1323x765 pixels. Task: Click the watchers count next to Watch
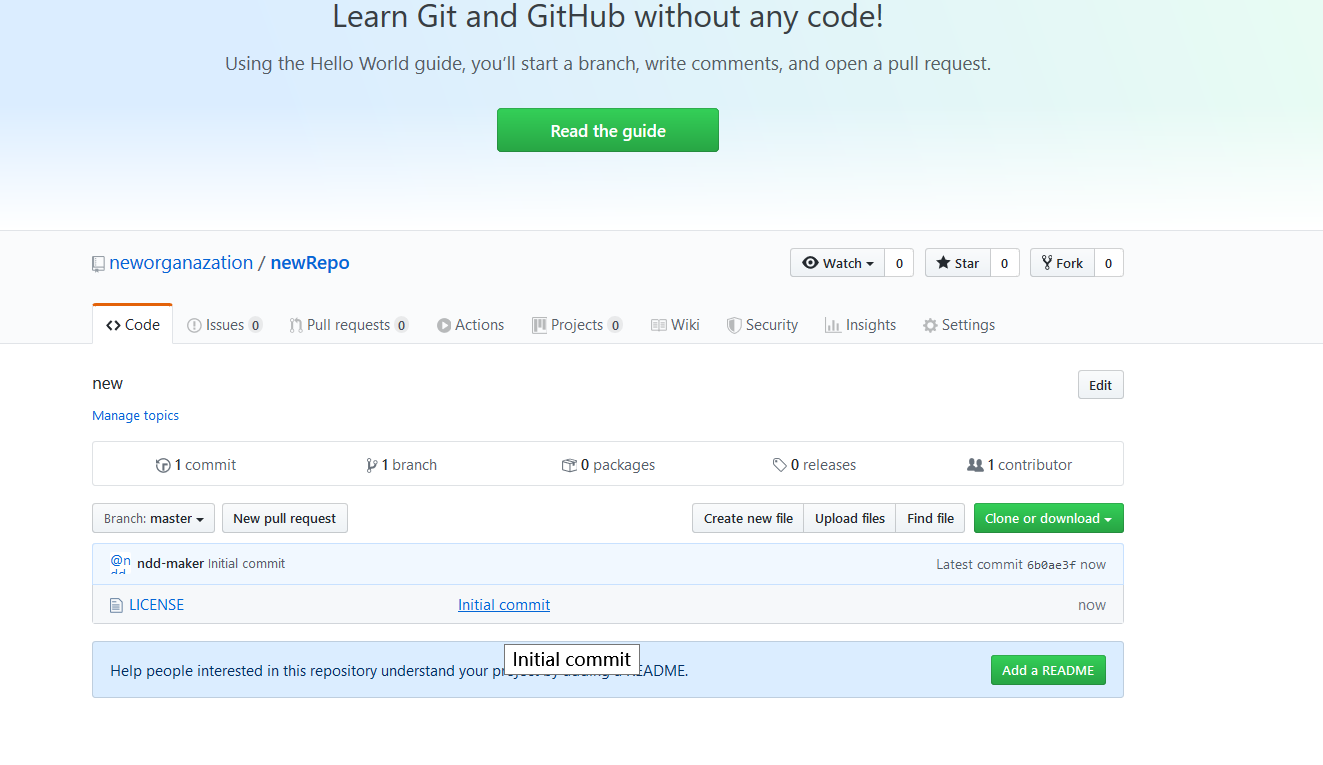point(899,263)
